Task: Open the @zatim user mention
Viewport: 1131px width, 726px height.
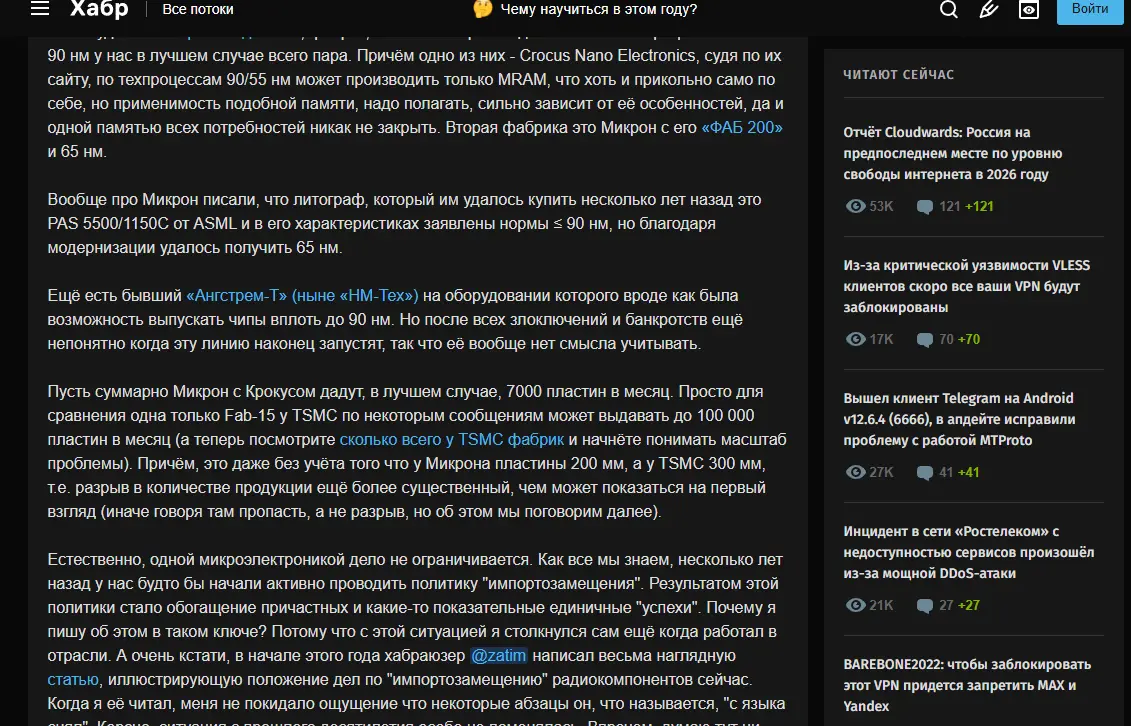Action: [498, 656]
